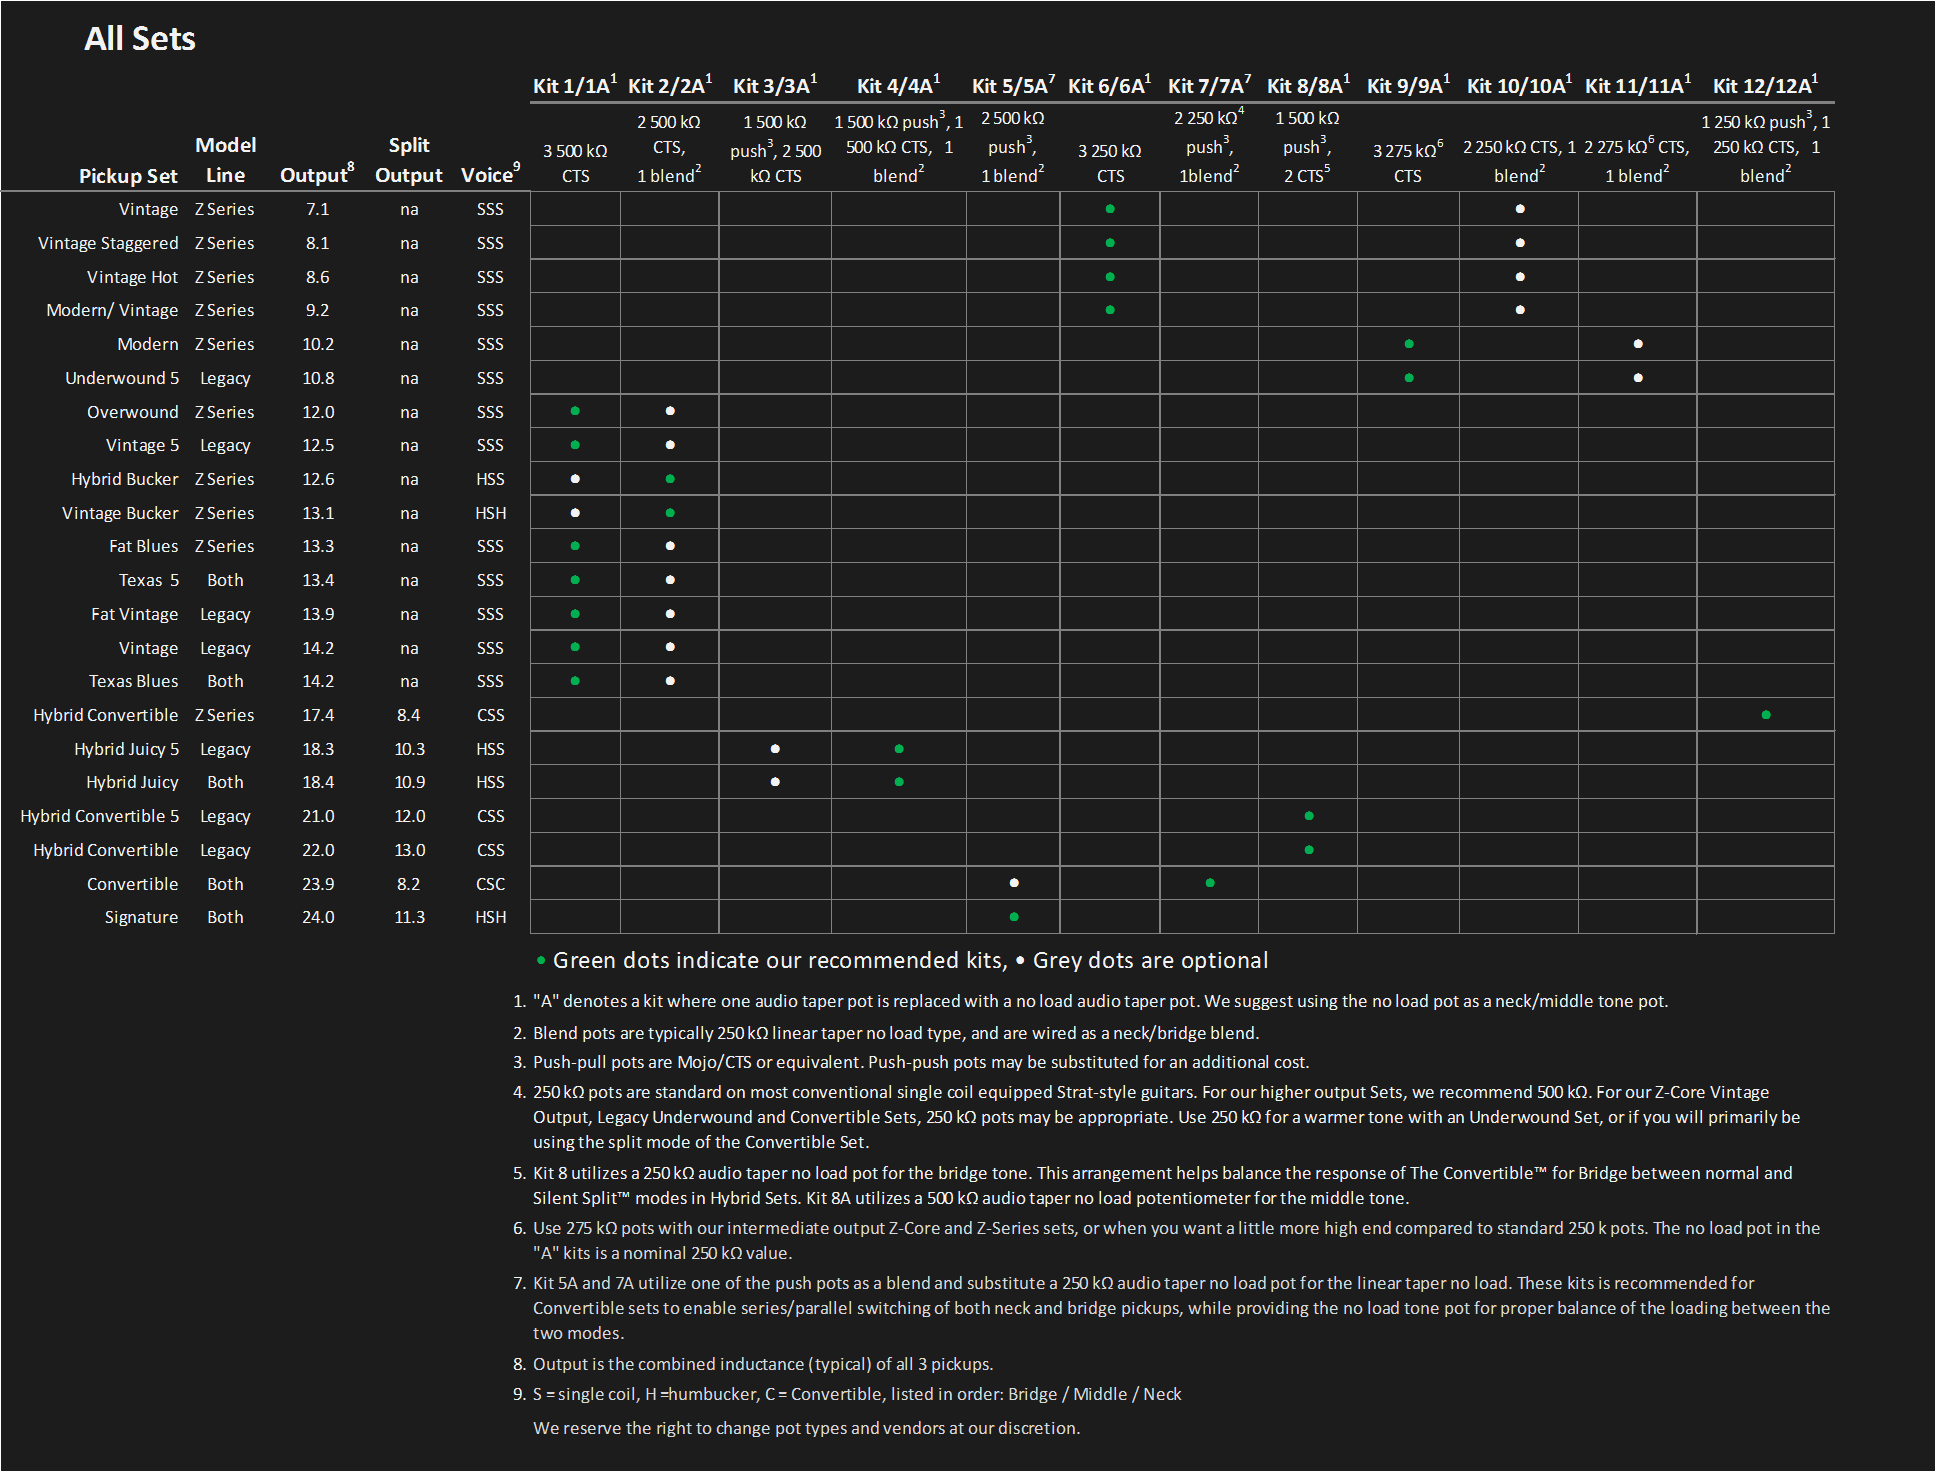
Task: Click the '3 275 kΩ CTS' kit description
Action: coord(1408,163)
